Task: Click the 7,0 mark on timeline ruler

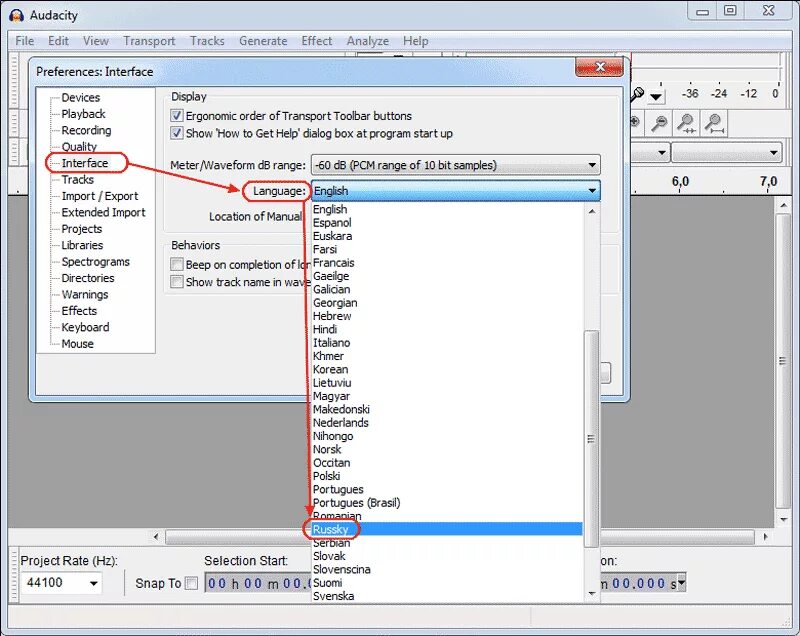Action: click(x=768, y=182)
